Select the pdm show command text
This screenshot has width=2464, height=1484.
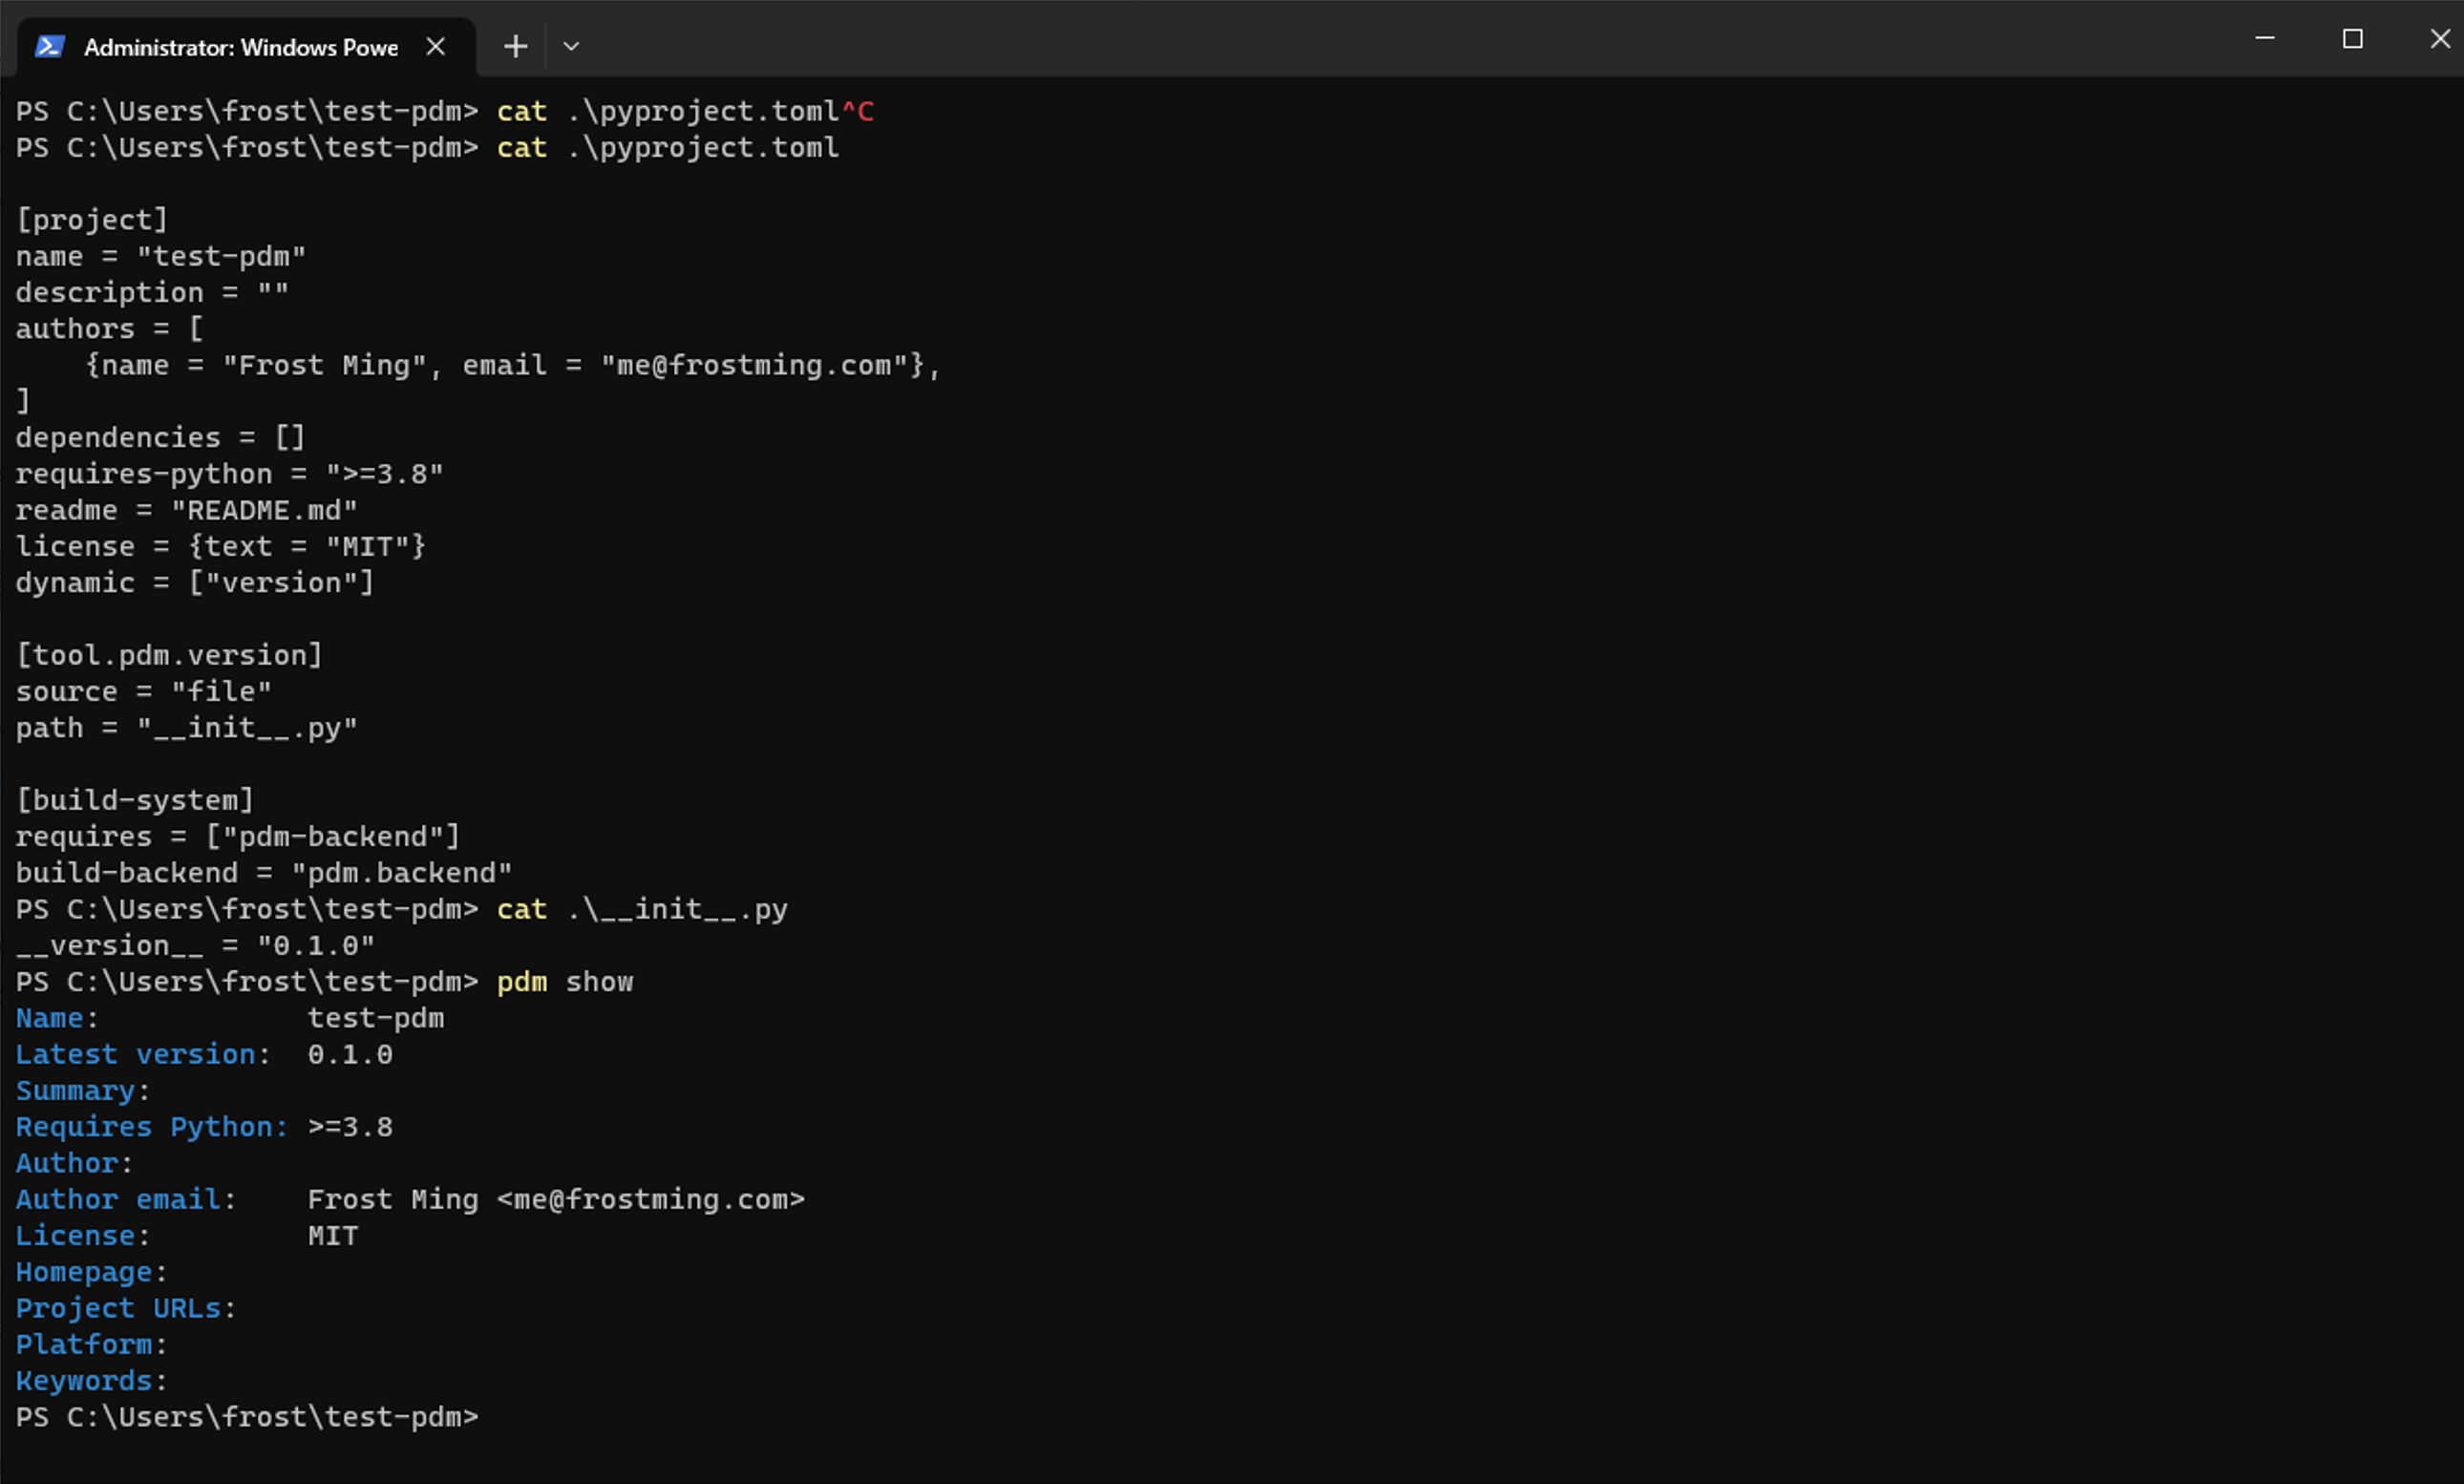pyautogui.click(x=565, y=981)
